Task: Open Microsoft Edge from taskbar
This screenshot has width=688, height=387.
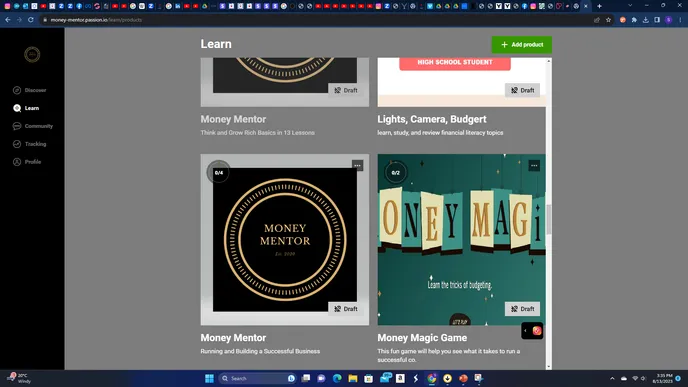Action: click(337, 378)
